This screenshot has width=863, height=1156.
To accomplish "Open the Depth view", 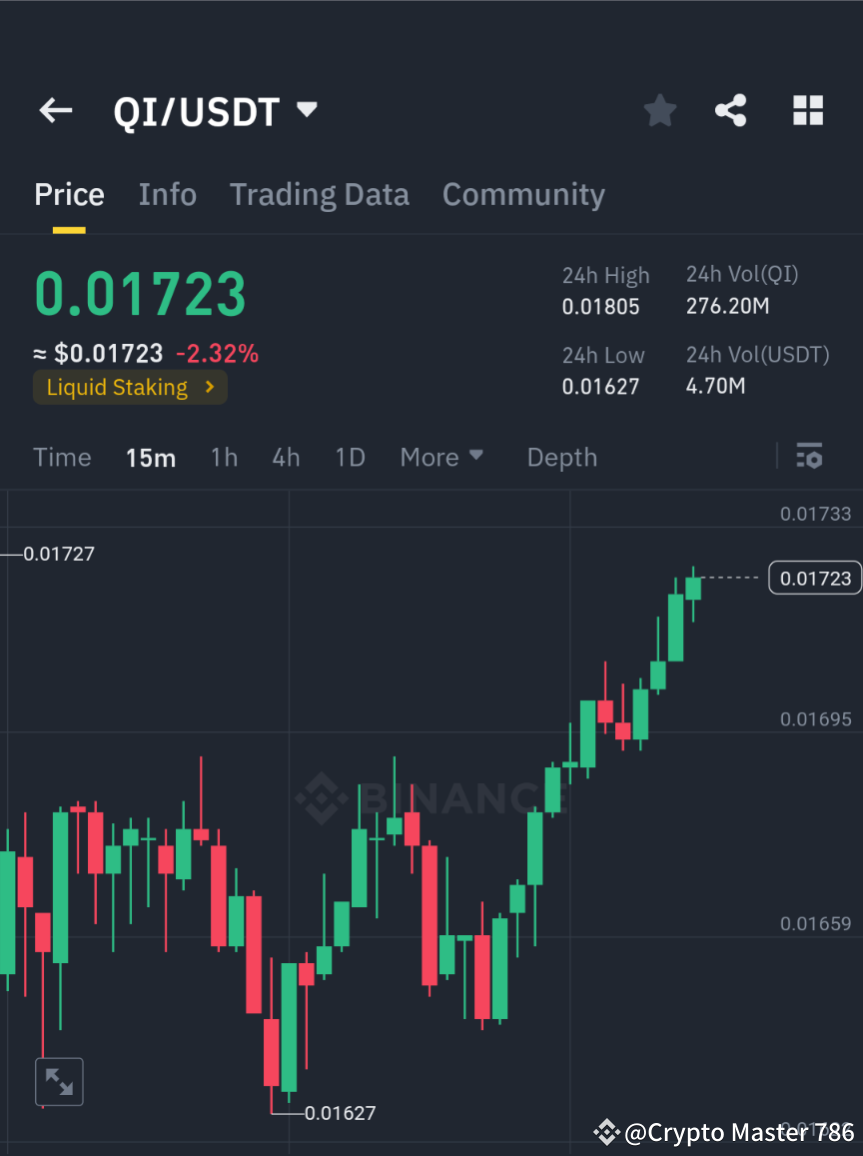I will pyautogui.click(x=561, y=457).
